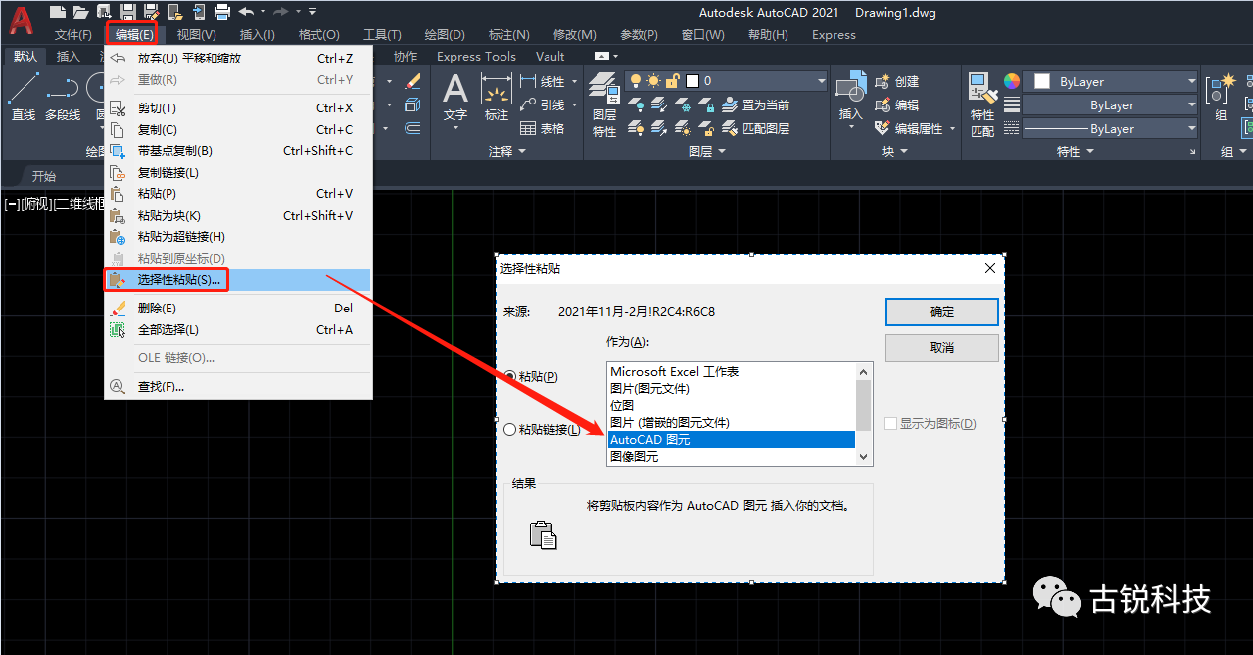This screenshot has width=1253, height=655.
Task: Click the Insert block (插入) icon
Action: (851, 95)
